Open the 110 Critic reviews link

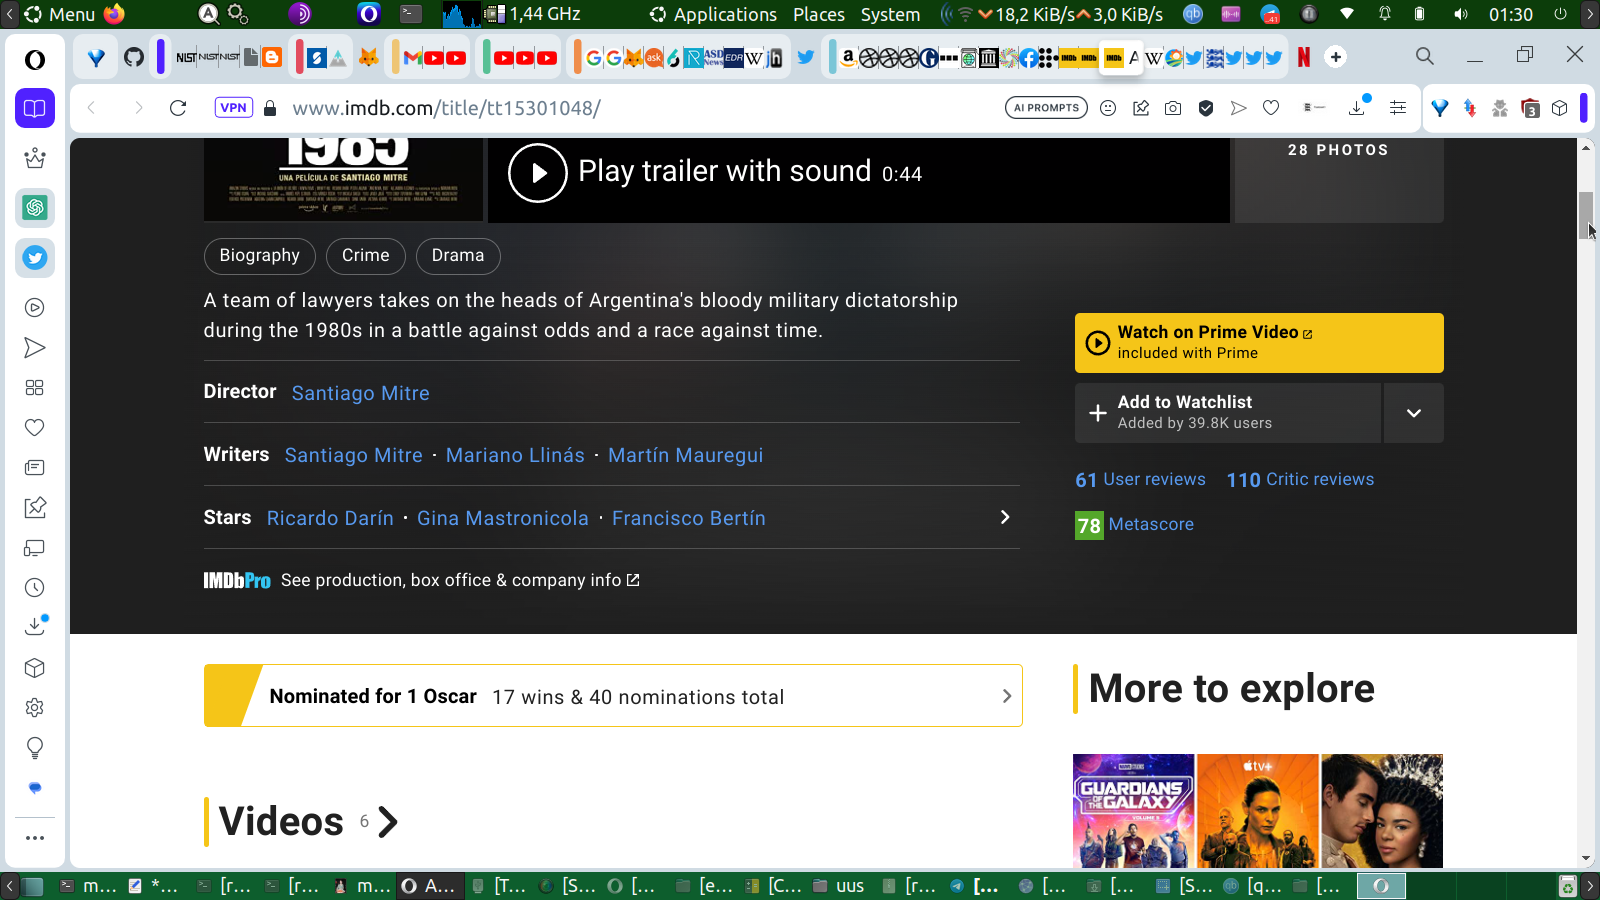[x=1300, y=480]
